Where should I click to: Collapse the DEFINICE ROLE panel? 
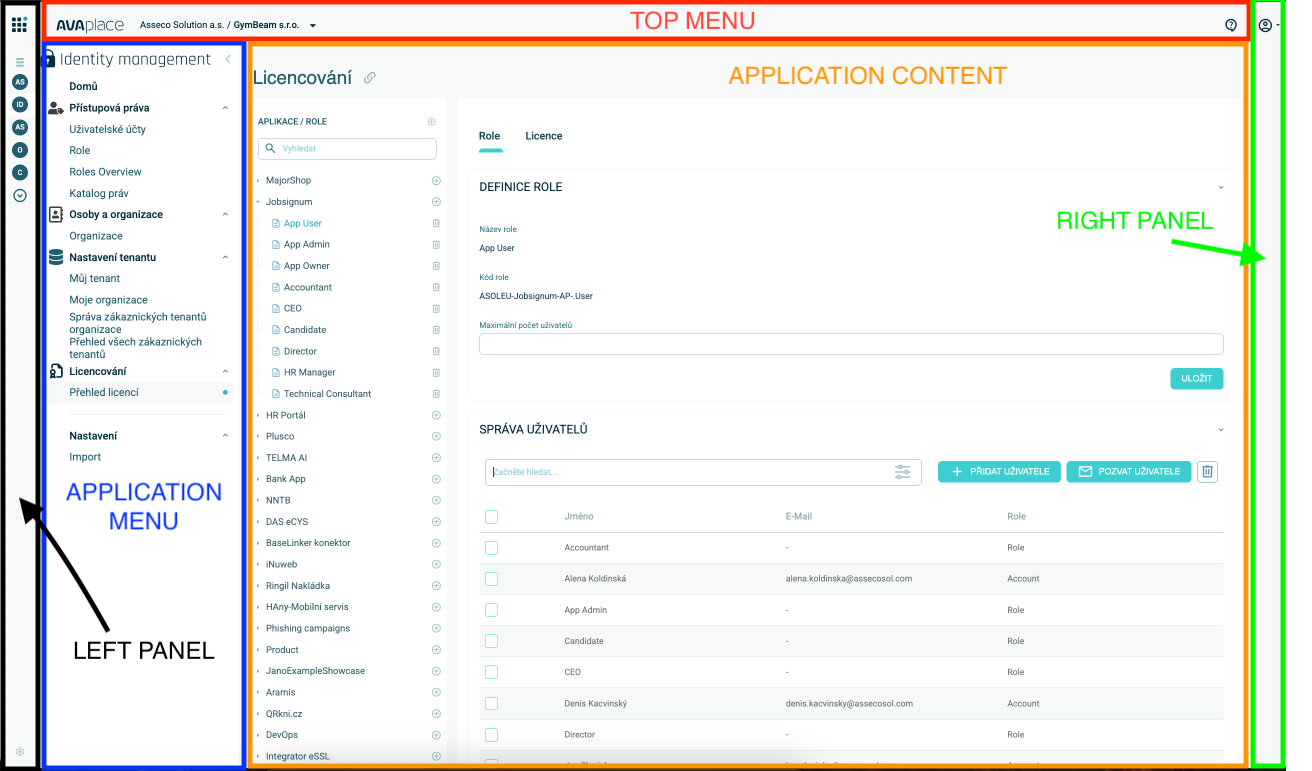coord(1220,187)
